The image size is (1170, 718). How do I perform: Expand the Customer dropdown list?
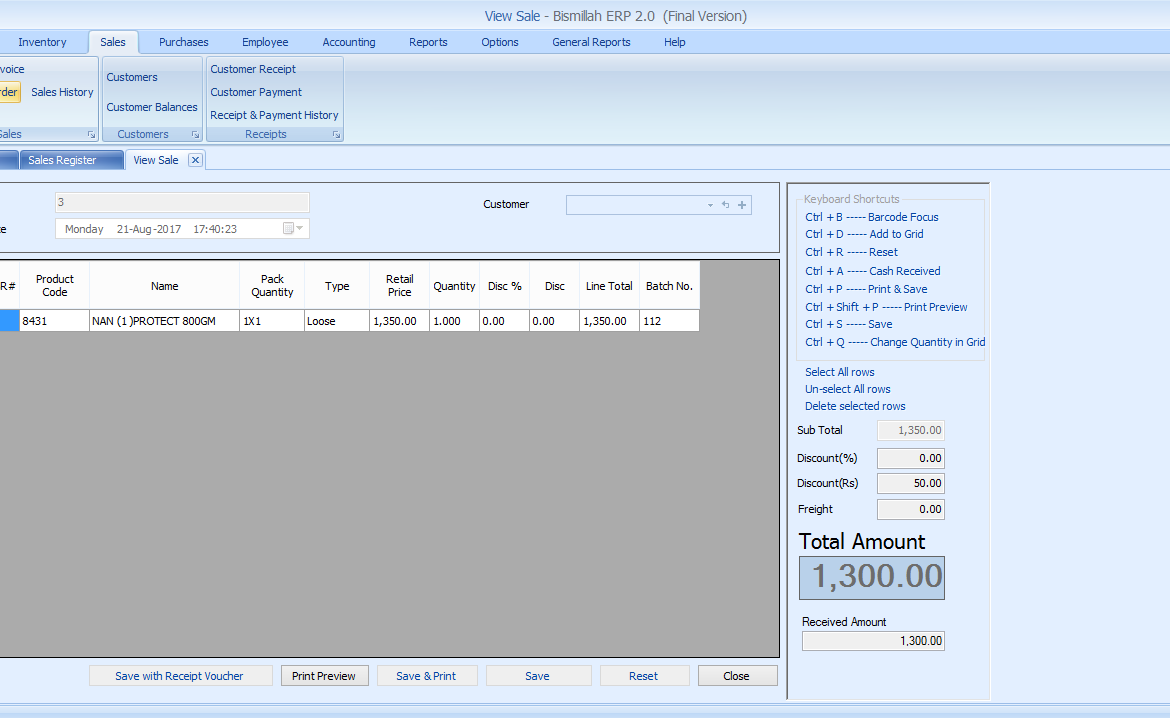[x=710, y=205]
